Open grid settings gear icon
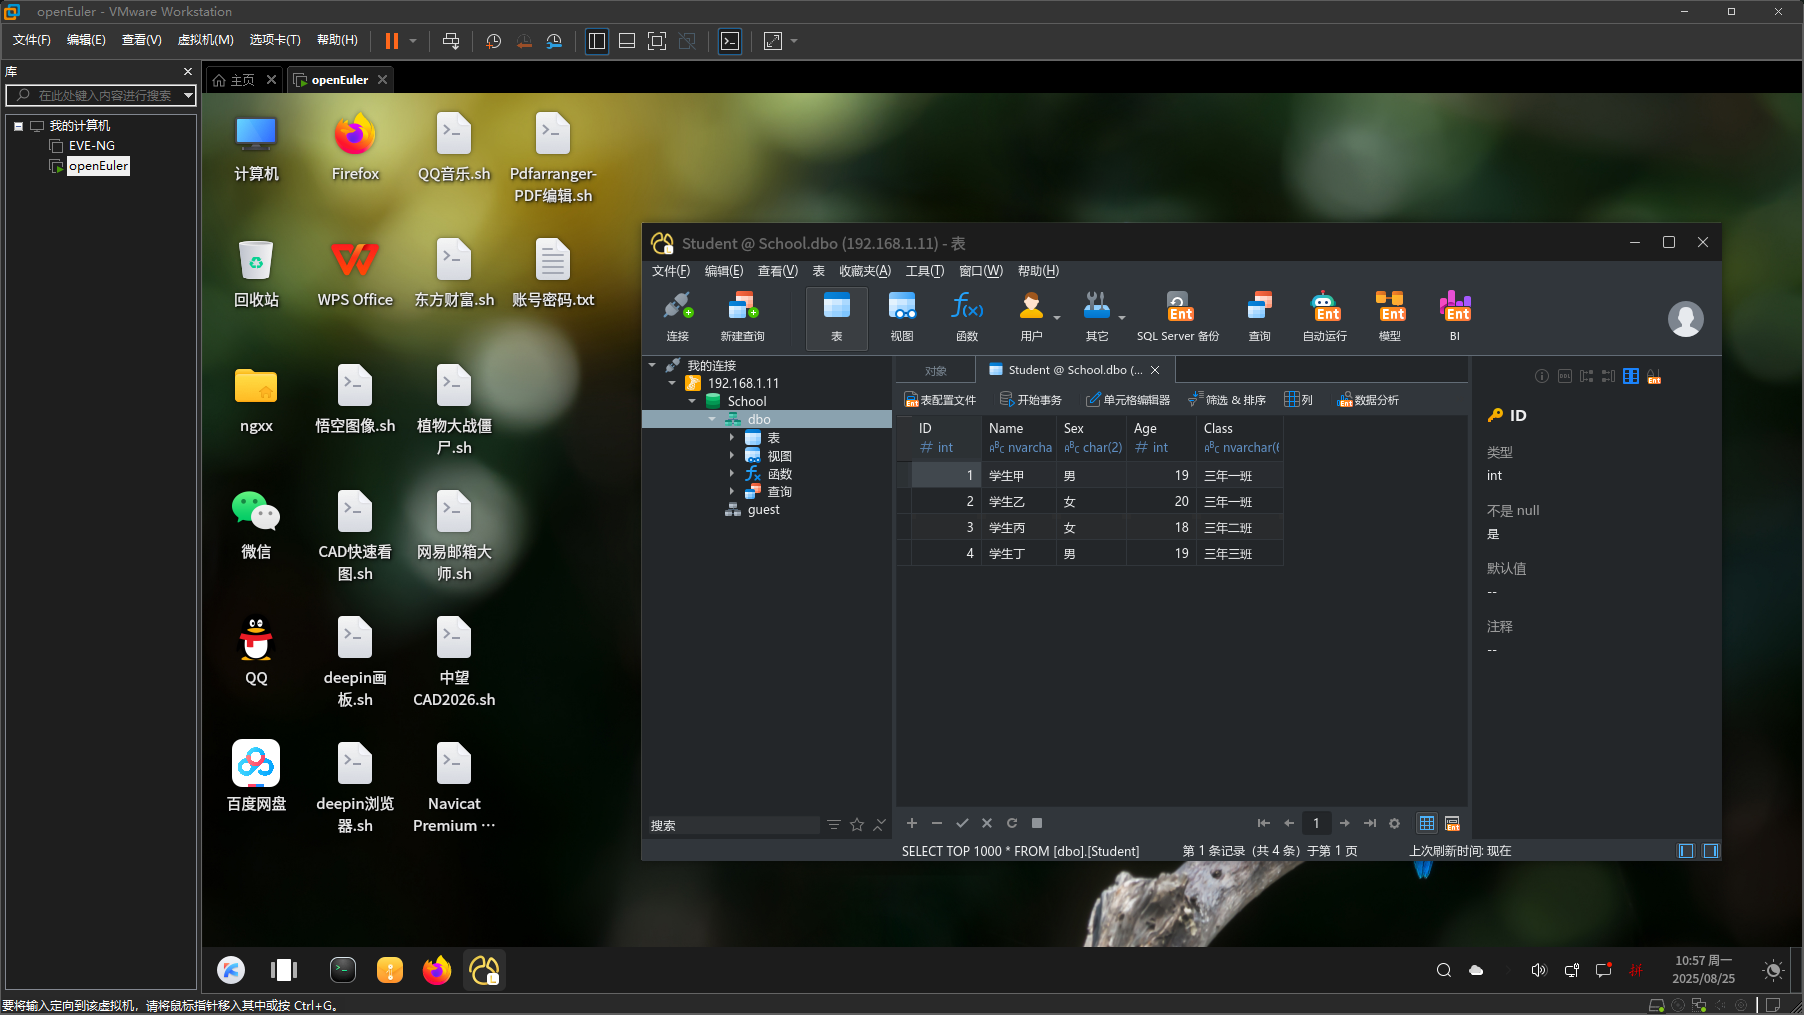The height and width of the screenshot is (1015, 1804). pyautogui.click(x=1394, y=823)
